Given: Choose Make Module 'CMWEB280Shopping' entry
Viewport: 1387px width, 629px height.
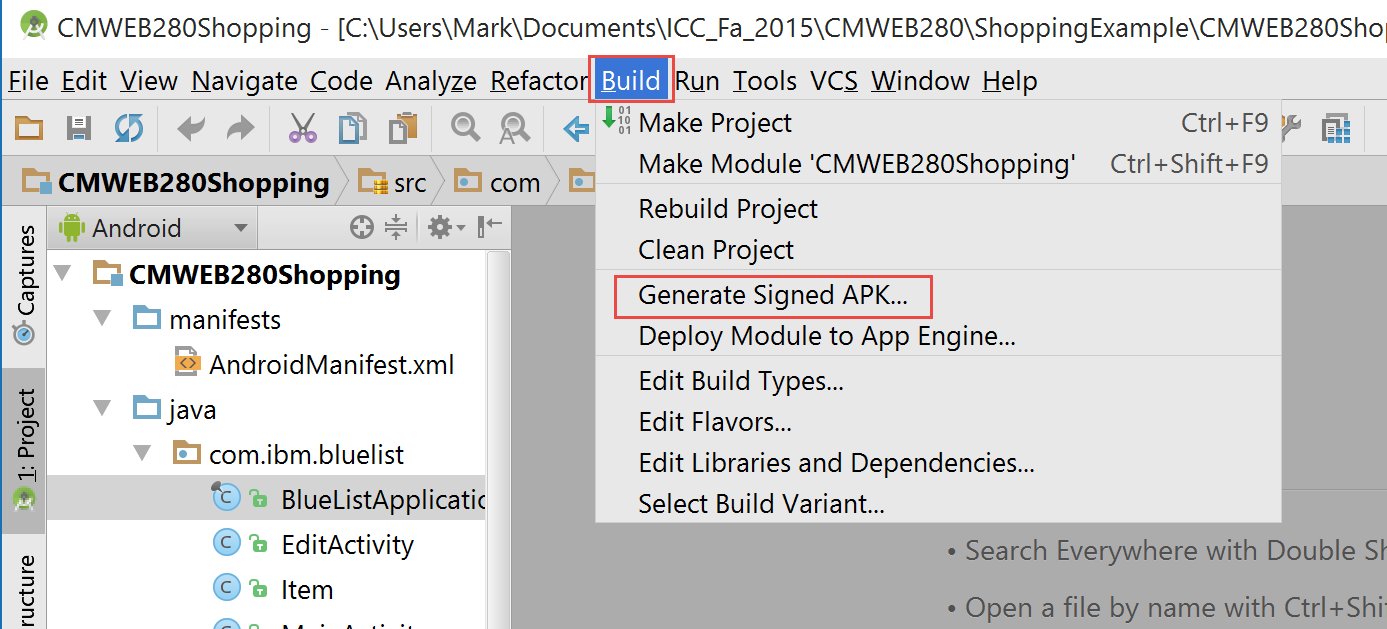Looking at the screenshot, I should click(x=938, y=164).
